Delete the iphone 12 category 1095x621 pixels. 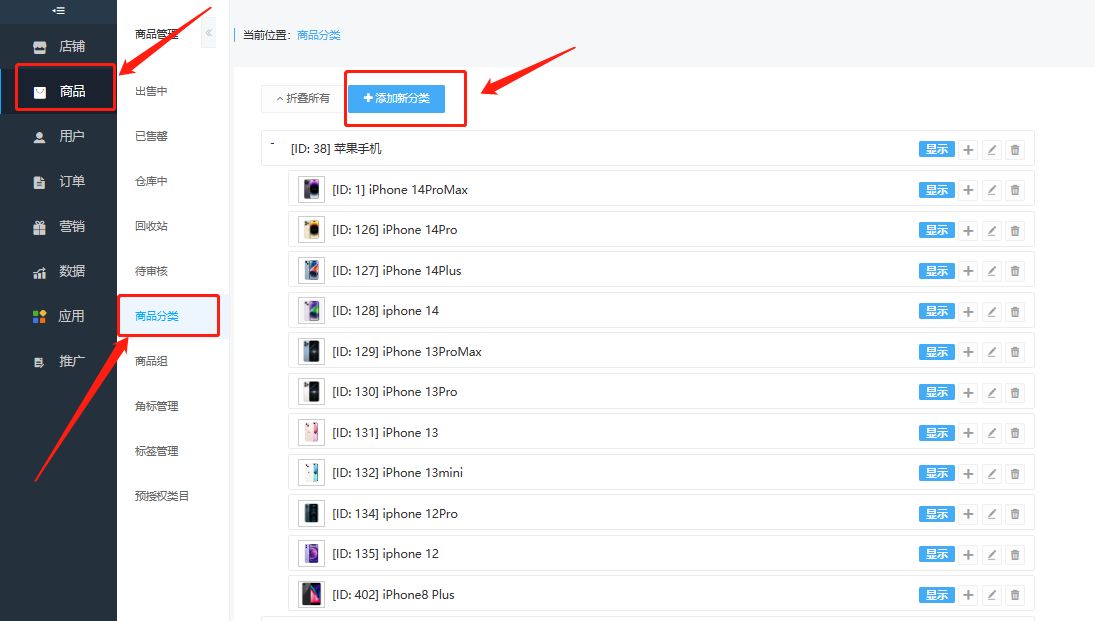pos(1015,555)
